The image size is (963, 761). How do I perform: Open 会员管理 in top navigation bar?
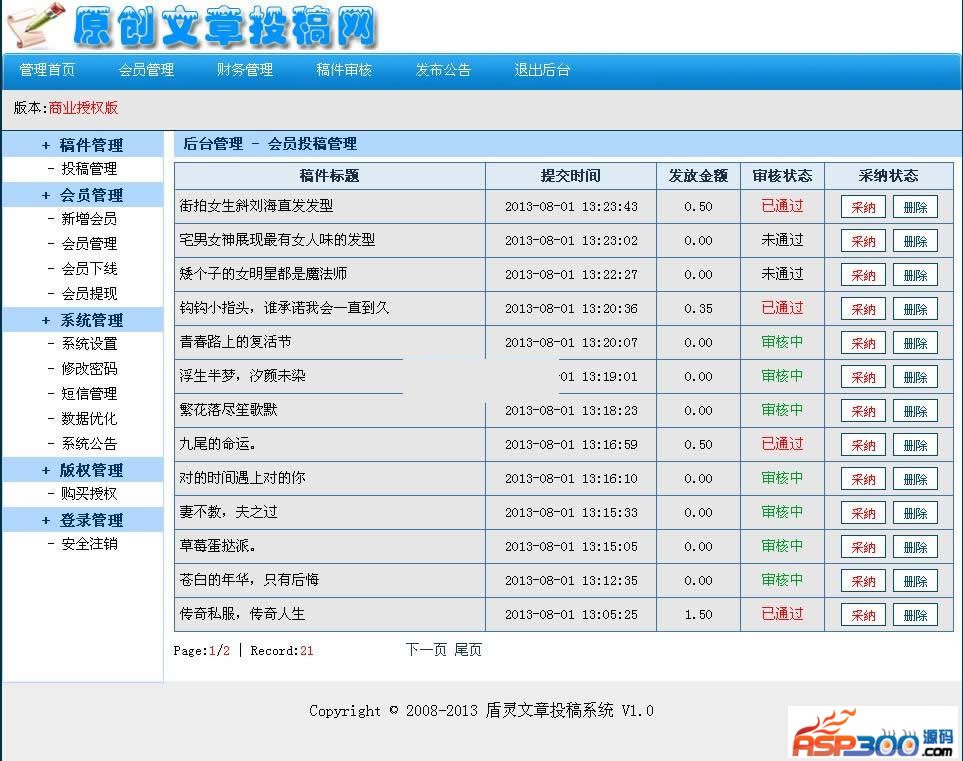[x=146, y=70]
